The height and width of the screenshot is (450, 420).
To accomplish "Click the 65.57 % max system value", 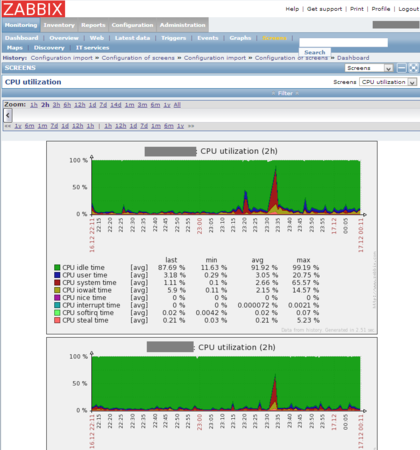I will tap(306, 283).
